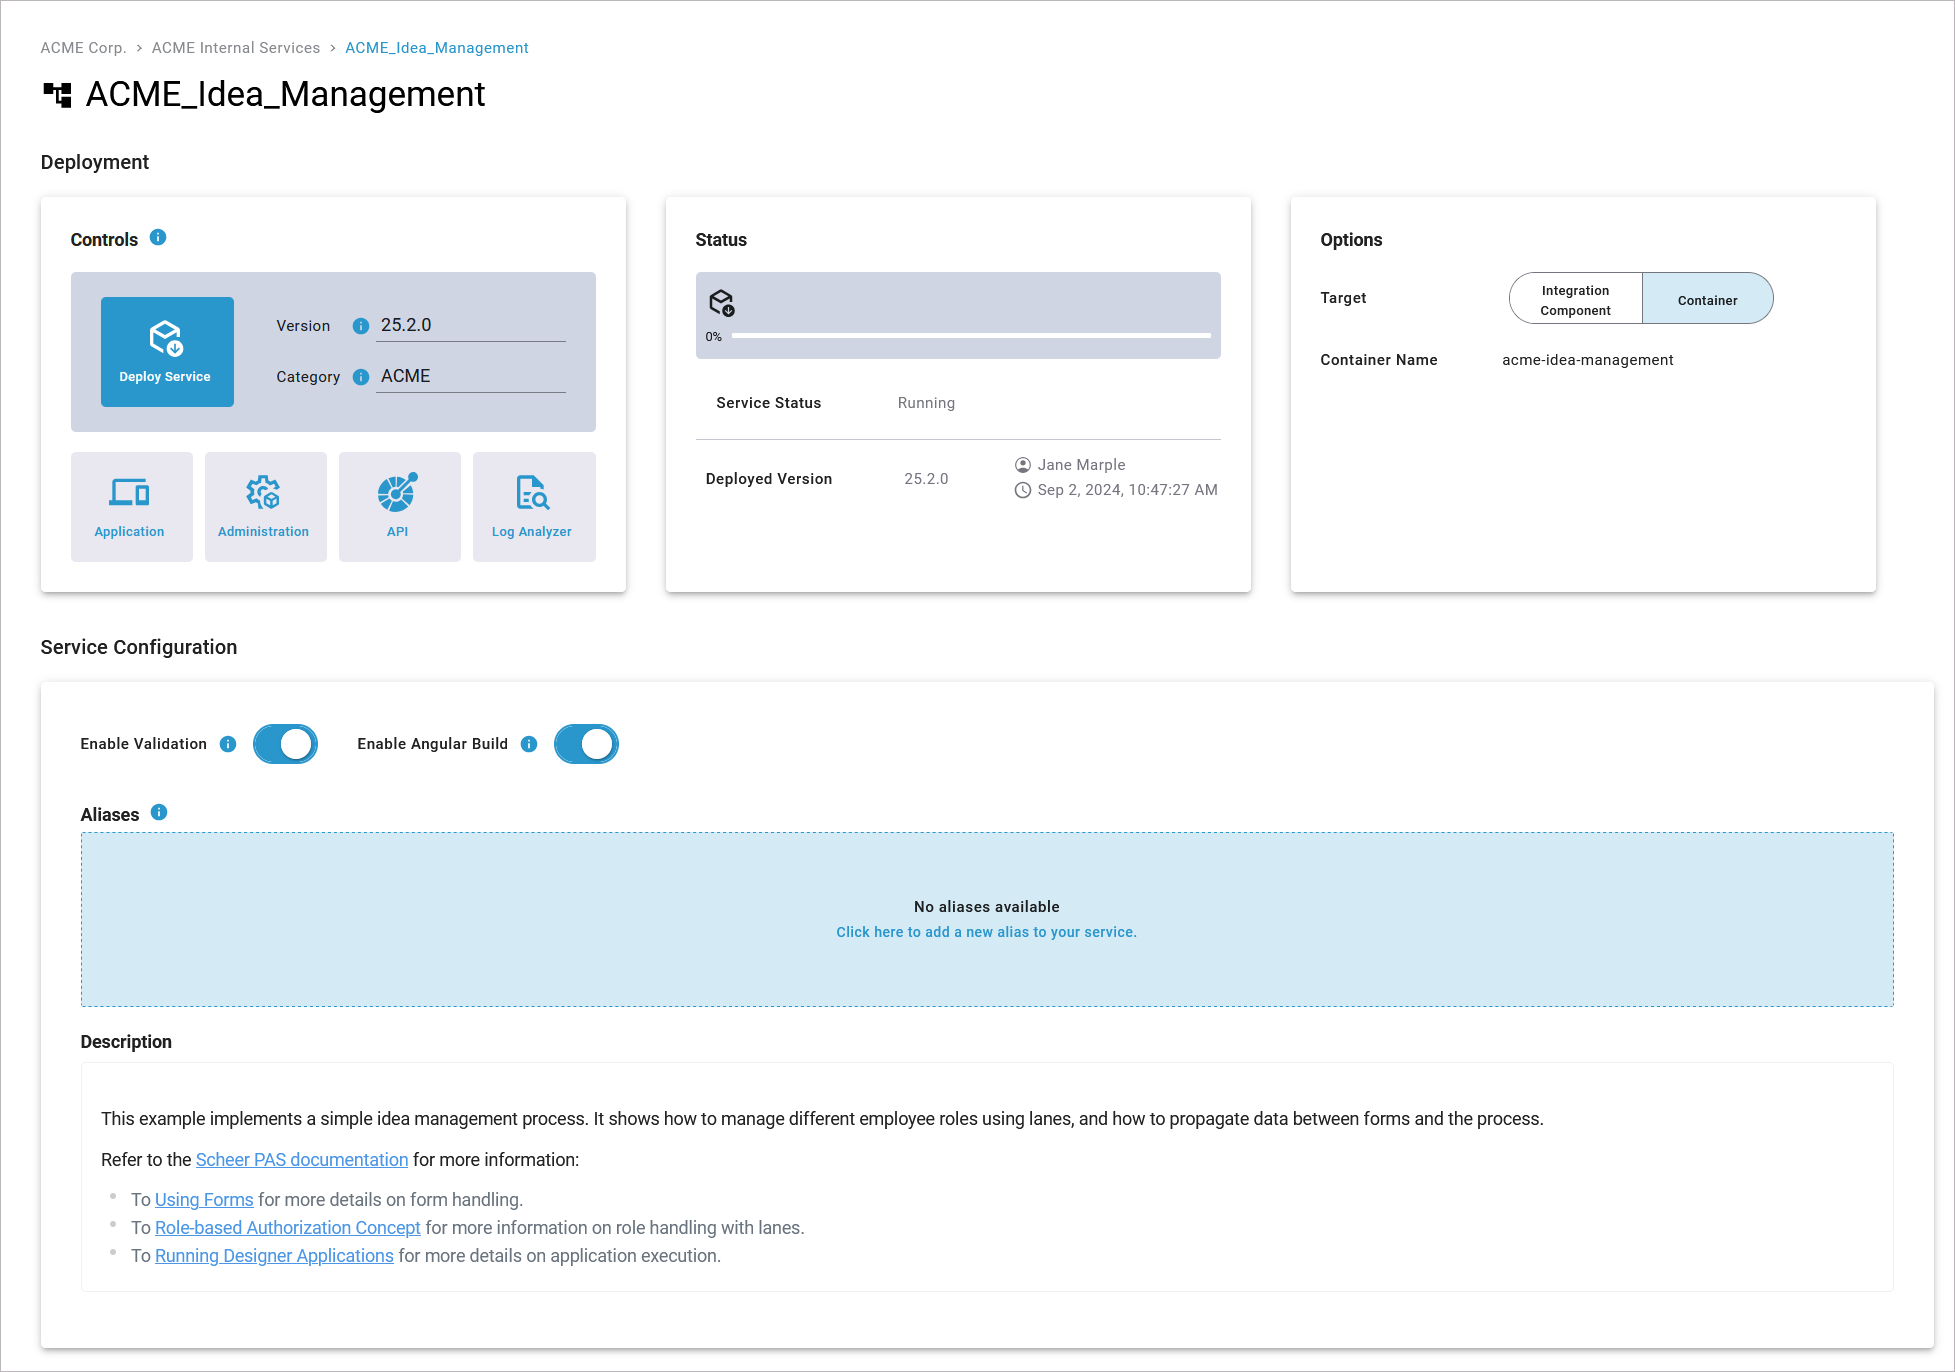Open the Administration gear tile
The height and width of the screenshot is (1372, 1955).
tap(265, 506)
